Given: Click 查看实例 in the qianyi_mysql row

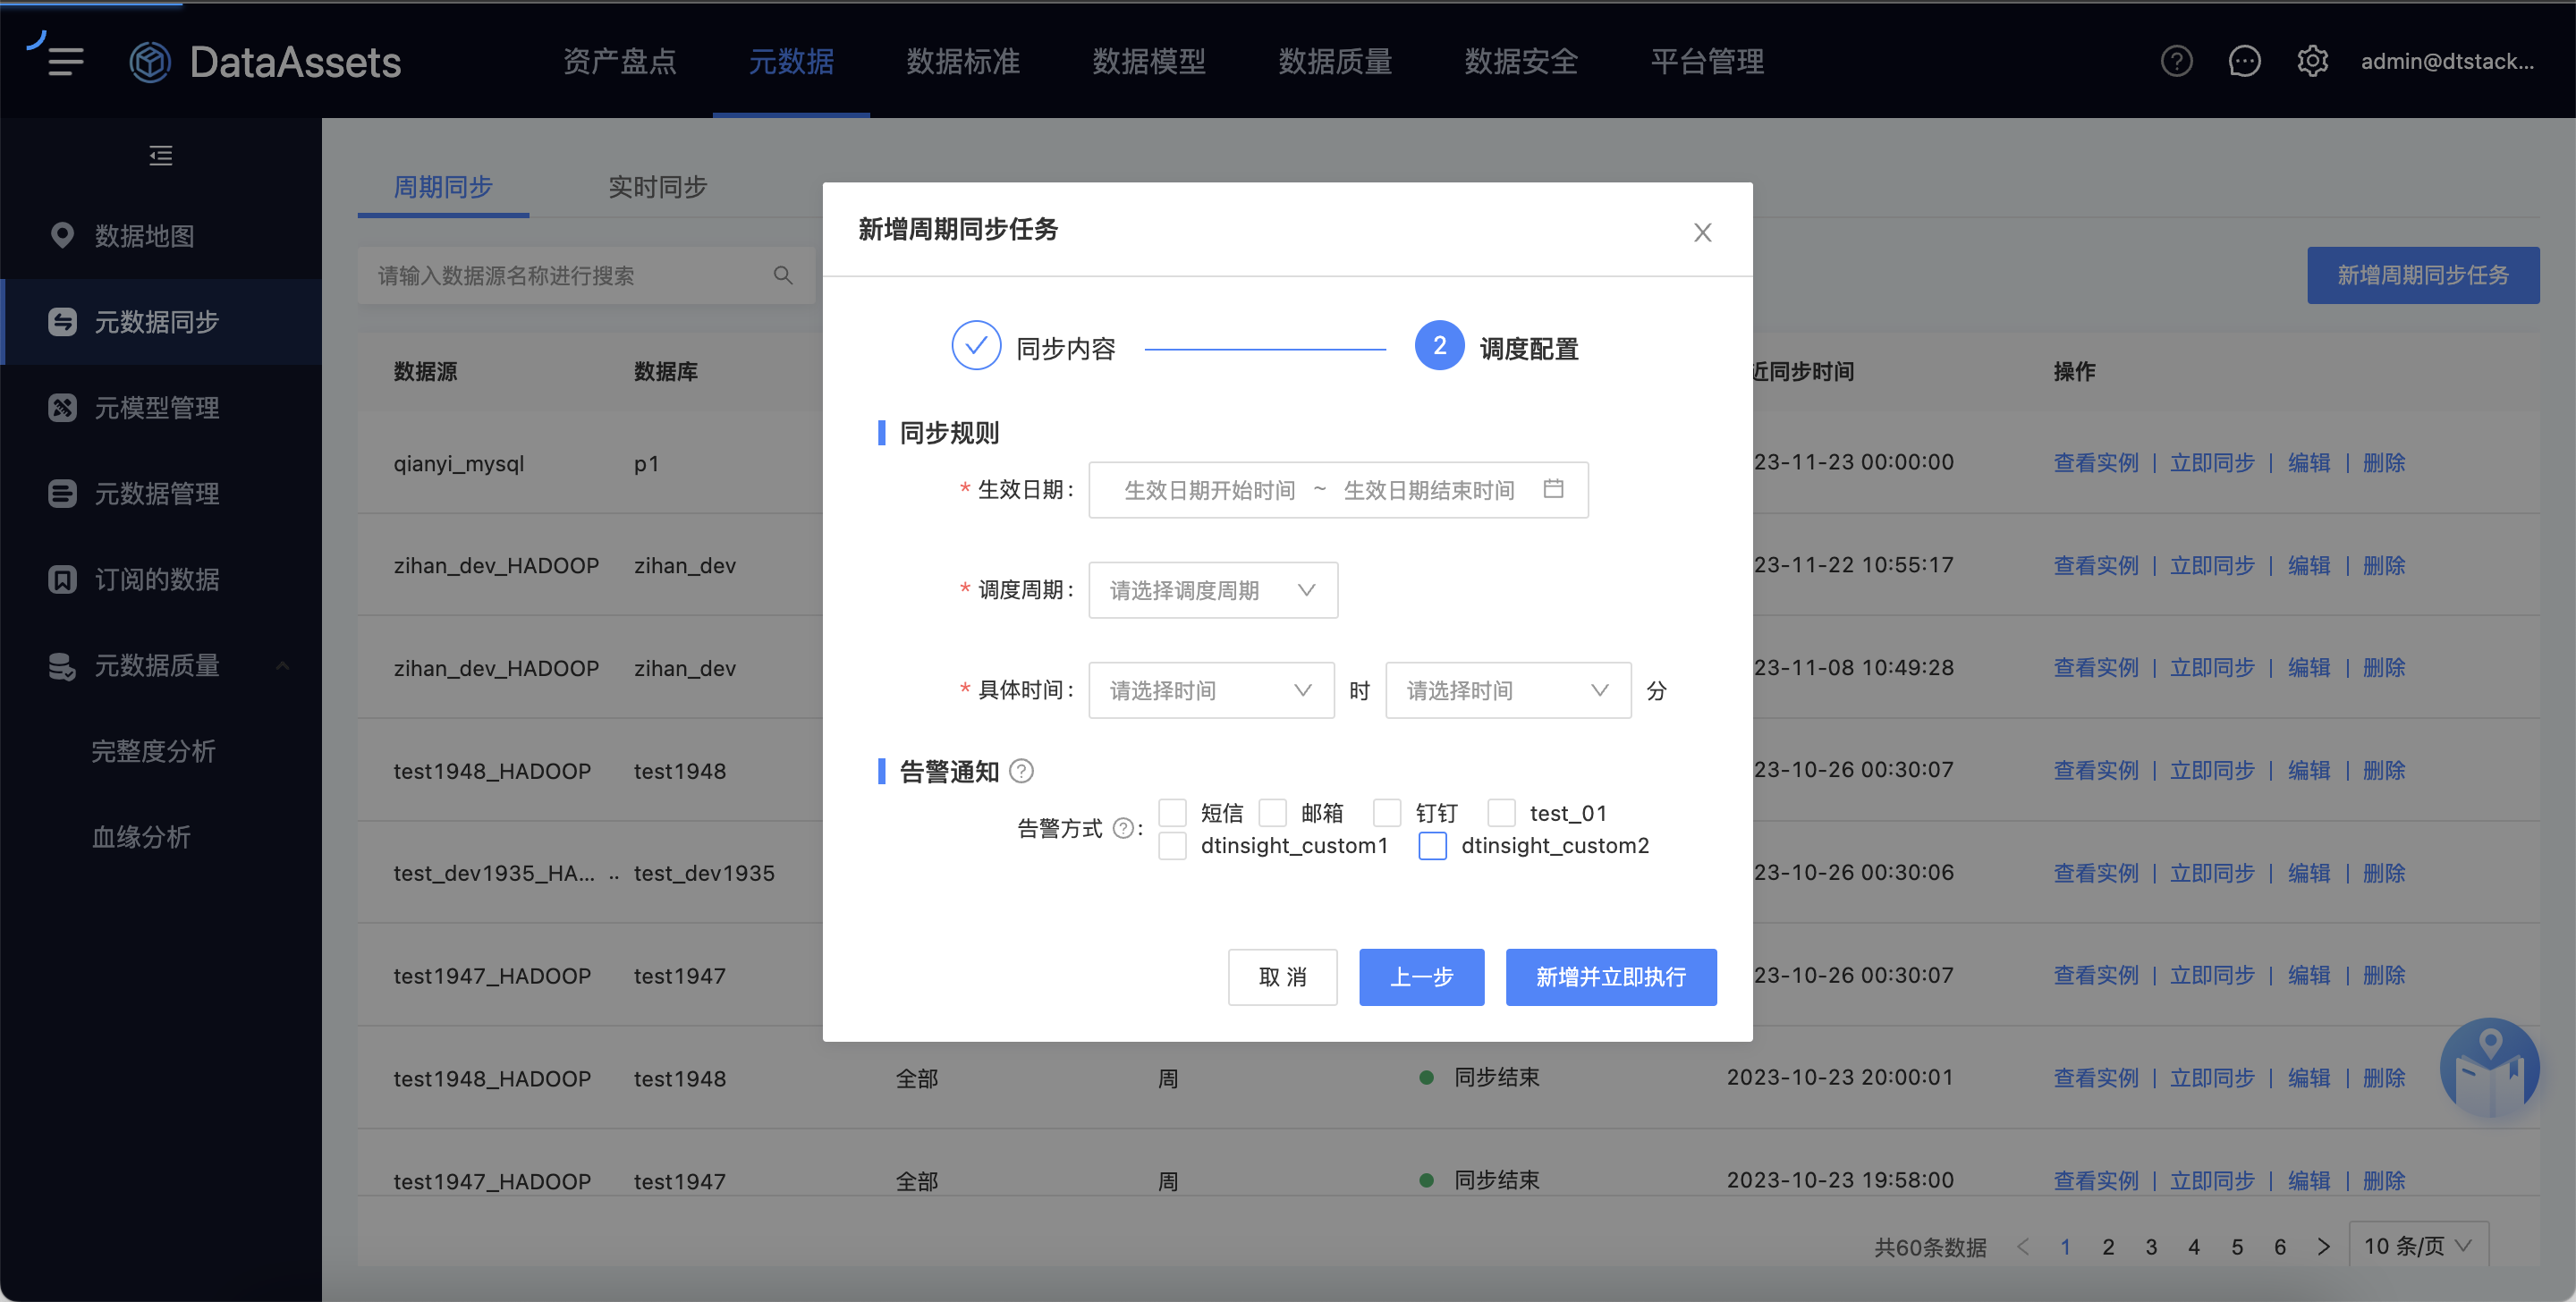Looking at the screenshot, I should tap(2095, 462).
